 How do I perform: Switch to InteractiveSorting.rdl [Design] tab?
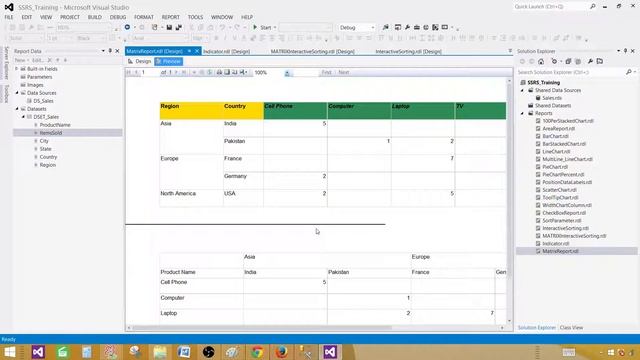click(409, 51)
